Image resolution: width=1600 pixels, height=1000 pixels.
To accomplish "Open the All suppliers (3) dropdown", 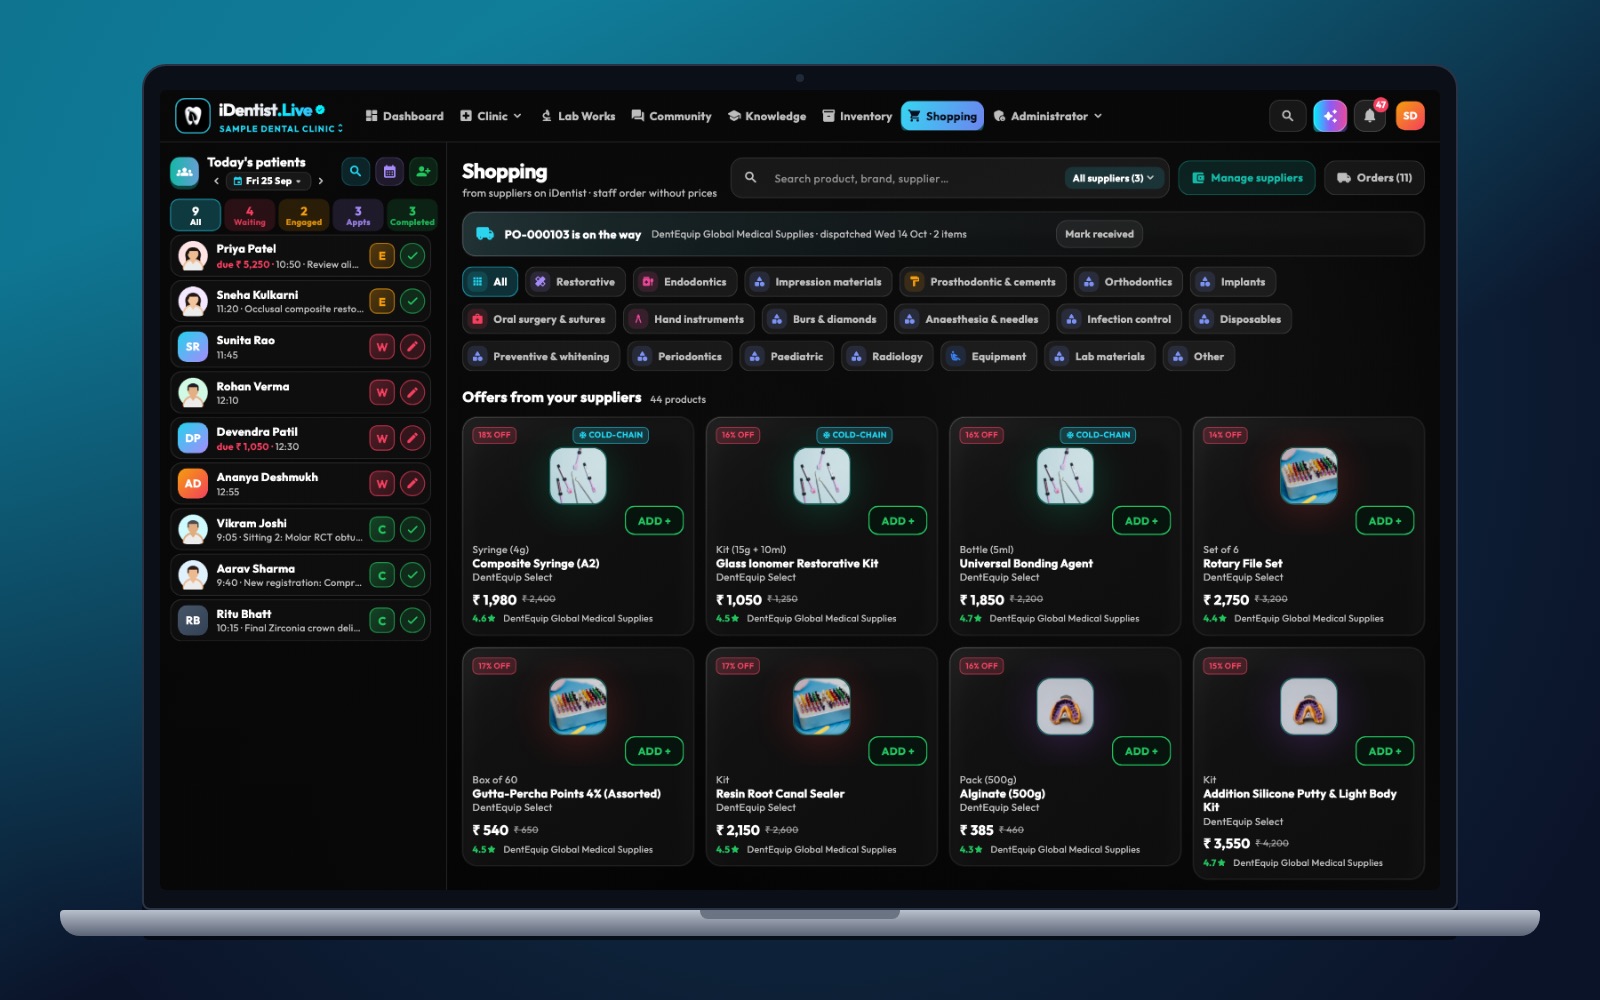I will [x=1114, y=178].
